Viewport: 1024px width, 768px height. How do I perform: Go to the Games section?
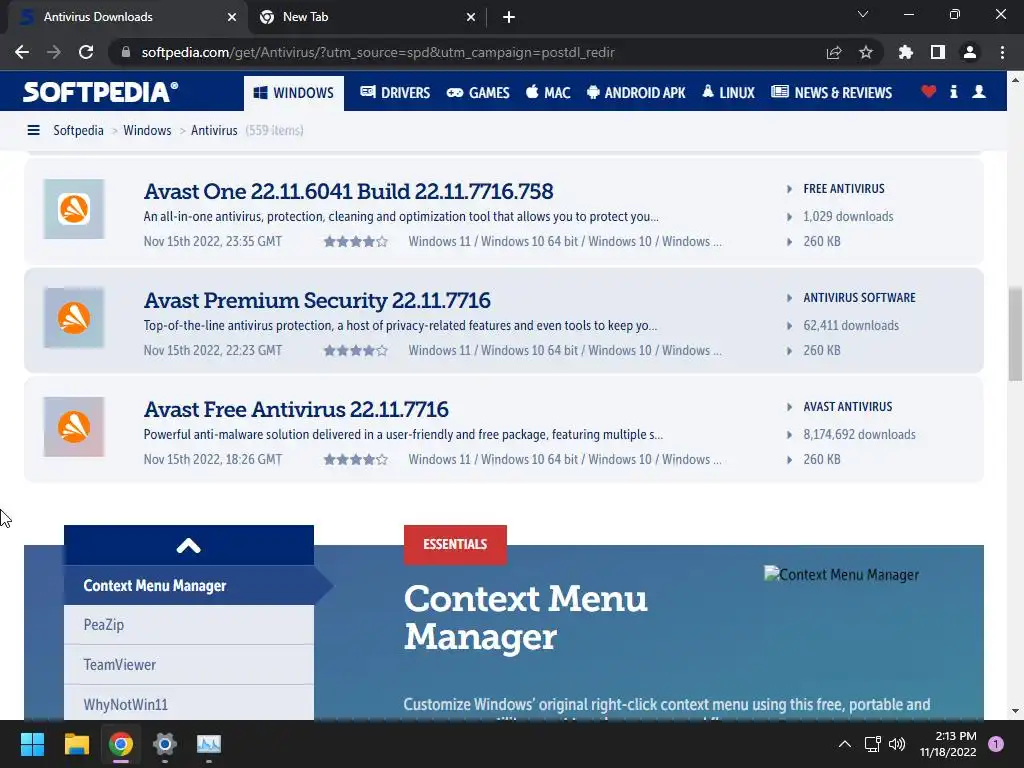(x=478, y=93)
